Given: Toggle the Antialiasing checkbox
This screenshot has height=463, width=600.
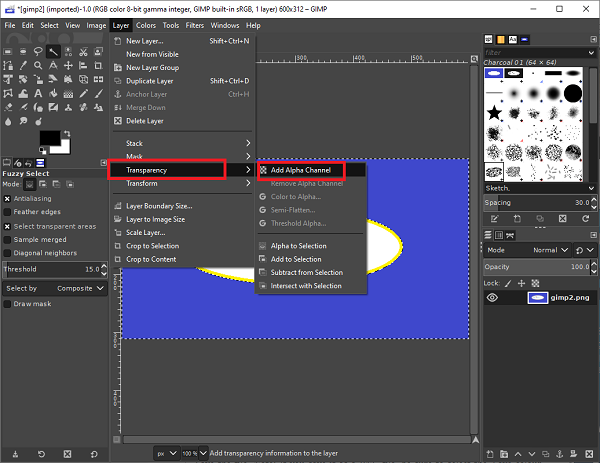Looking at the screenshot, I should click(x=7, y=199).
